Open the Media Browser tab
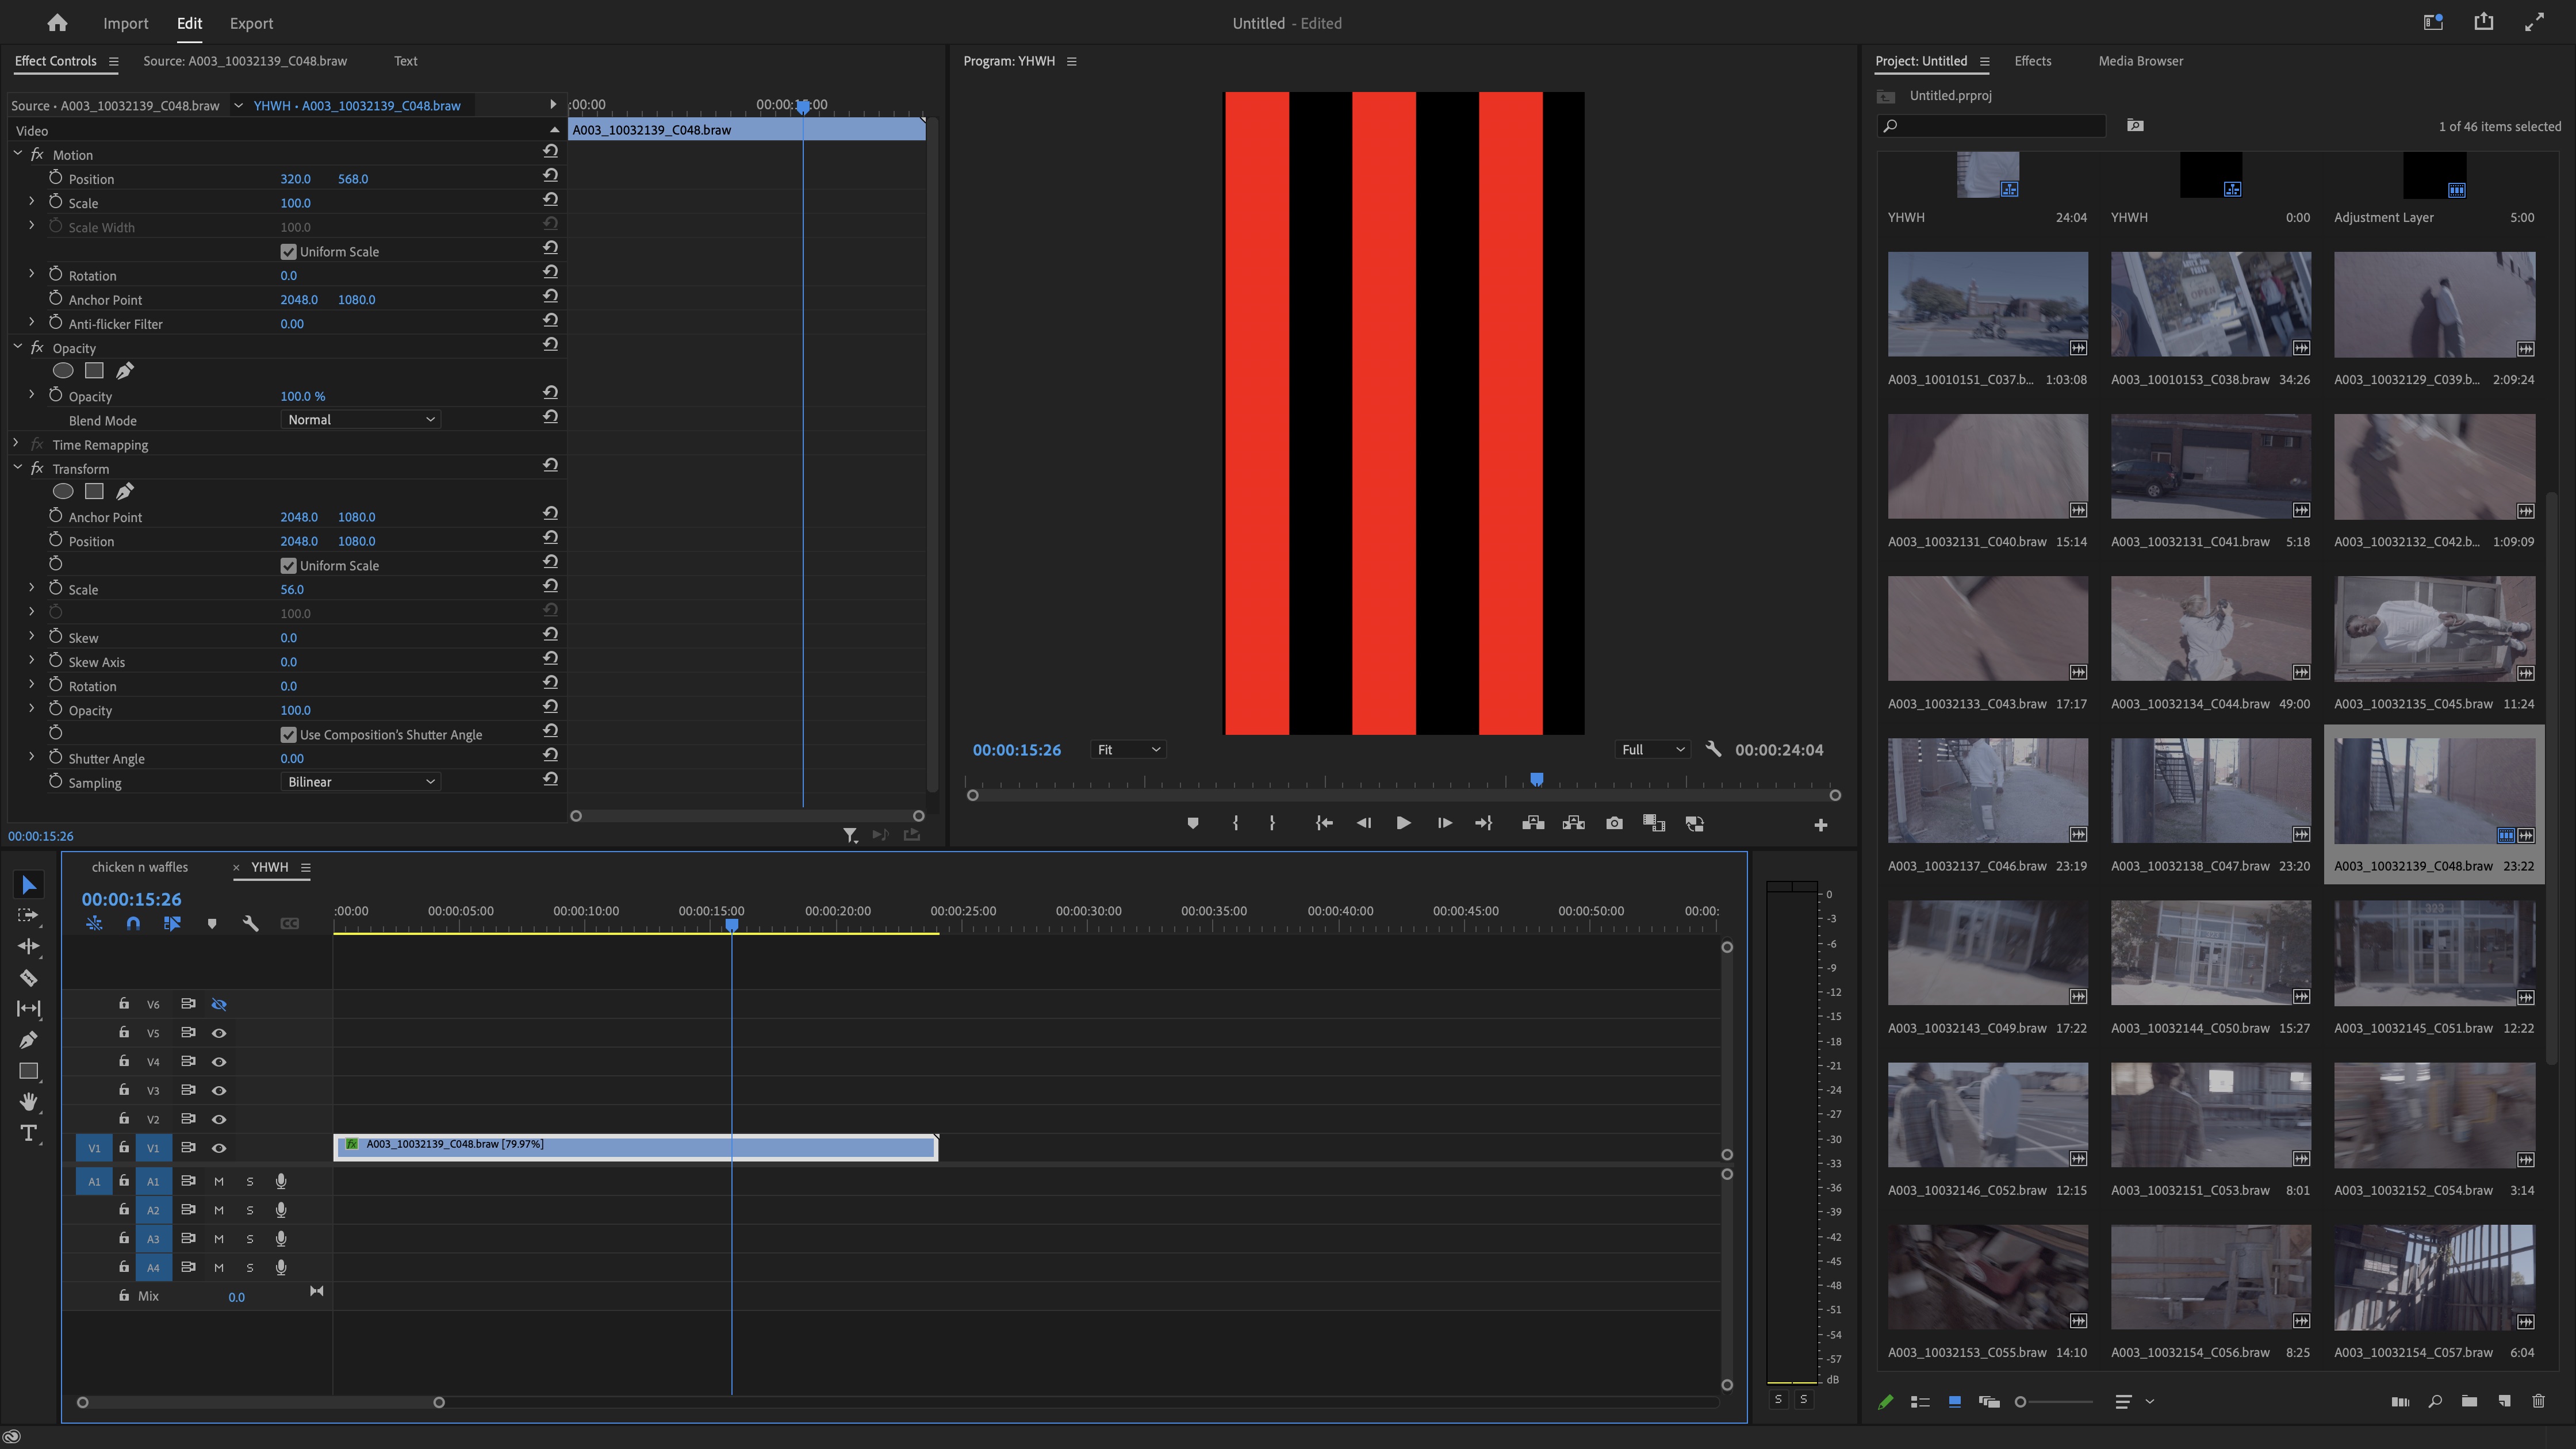 pyautogui.click(x=2140, y=61)
